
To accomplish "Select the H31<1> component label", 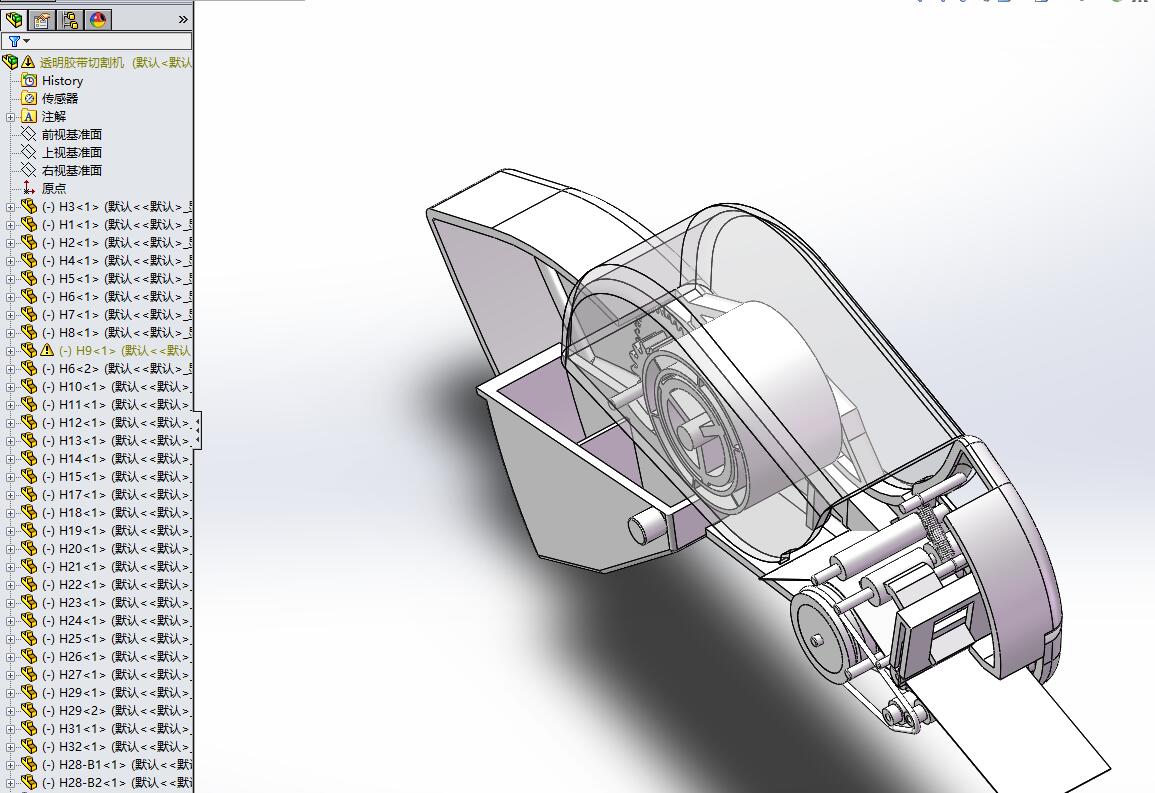I will [116, 729].
